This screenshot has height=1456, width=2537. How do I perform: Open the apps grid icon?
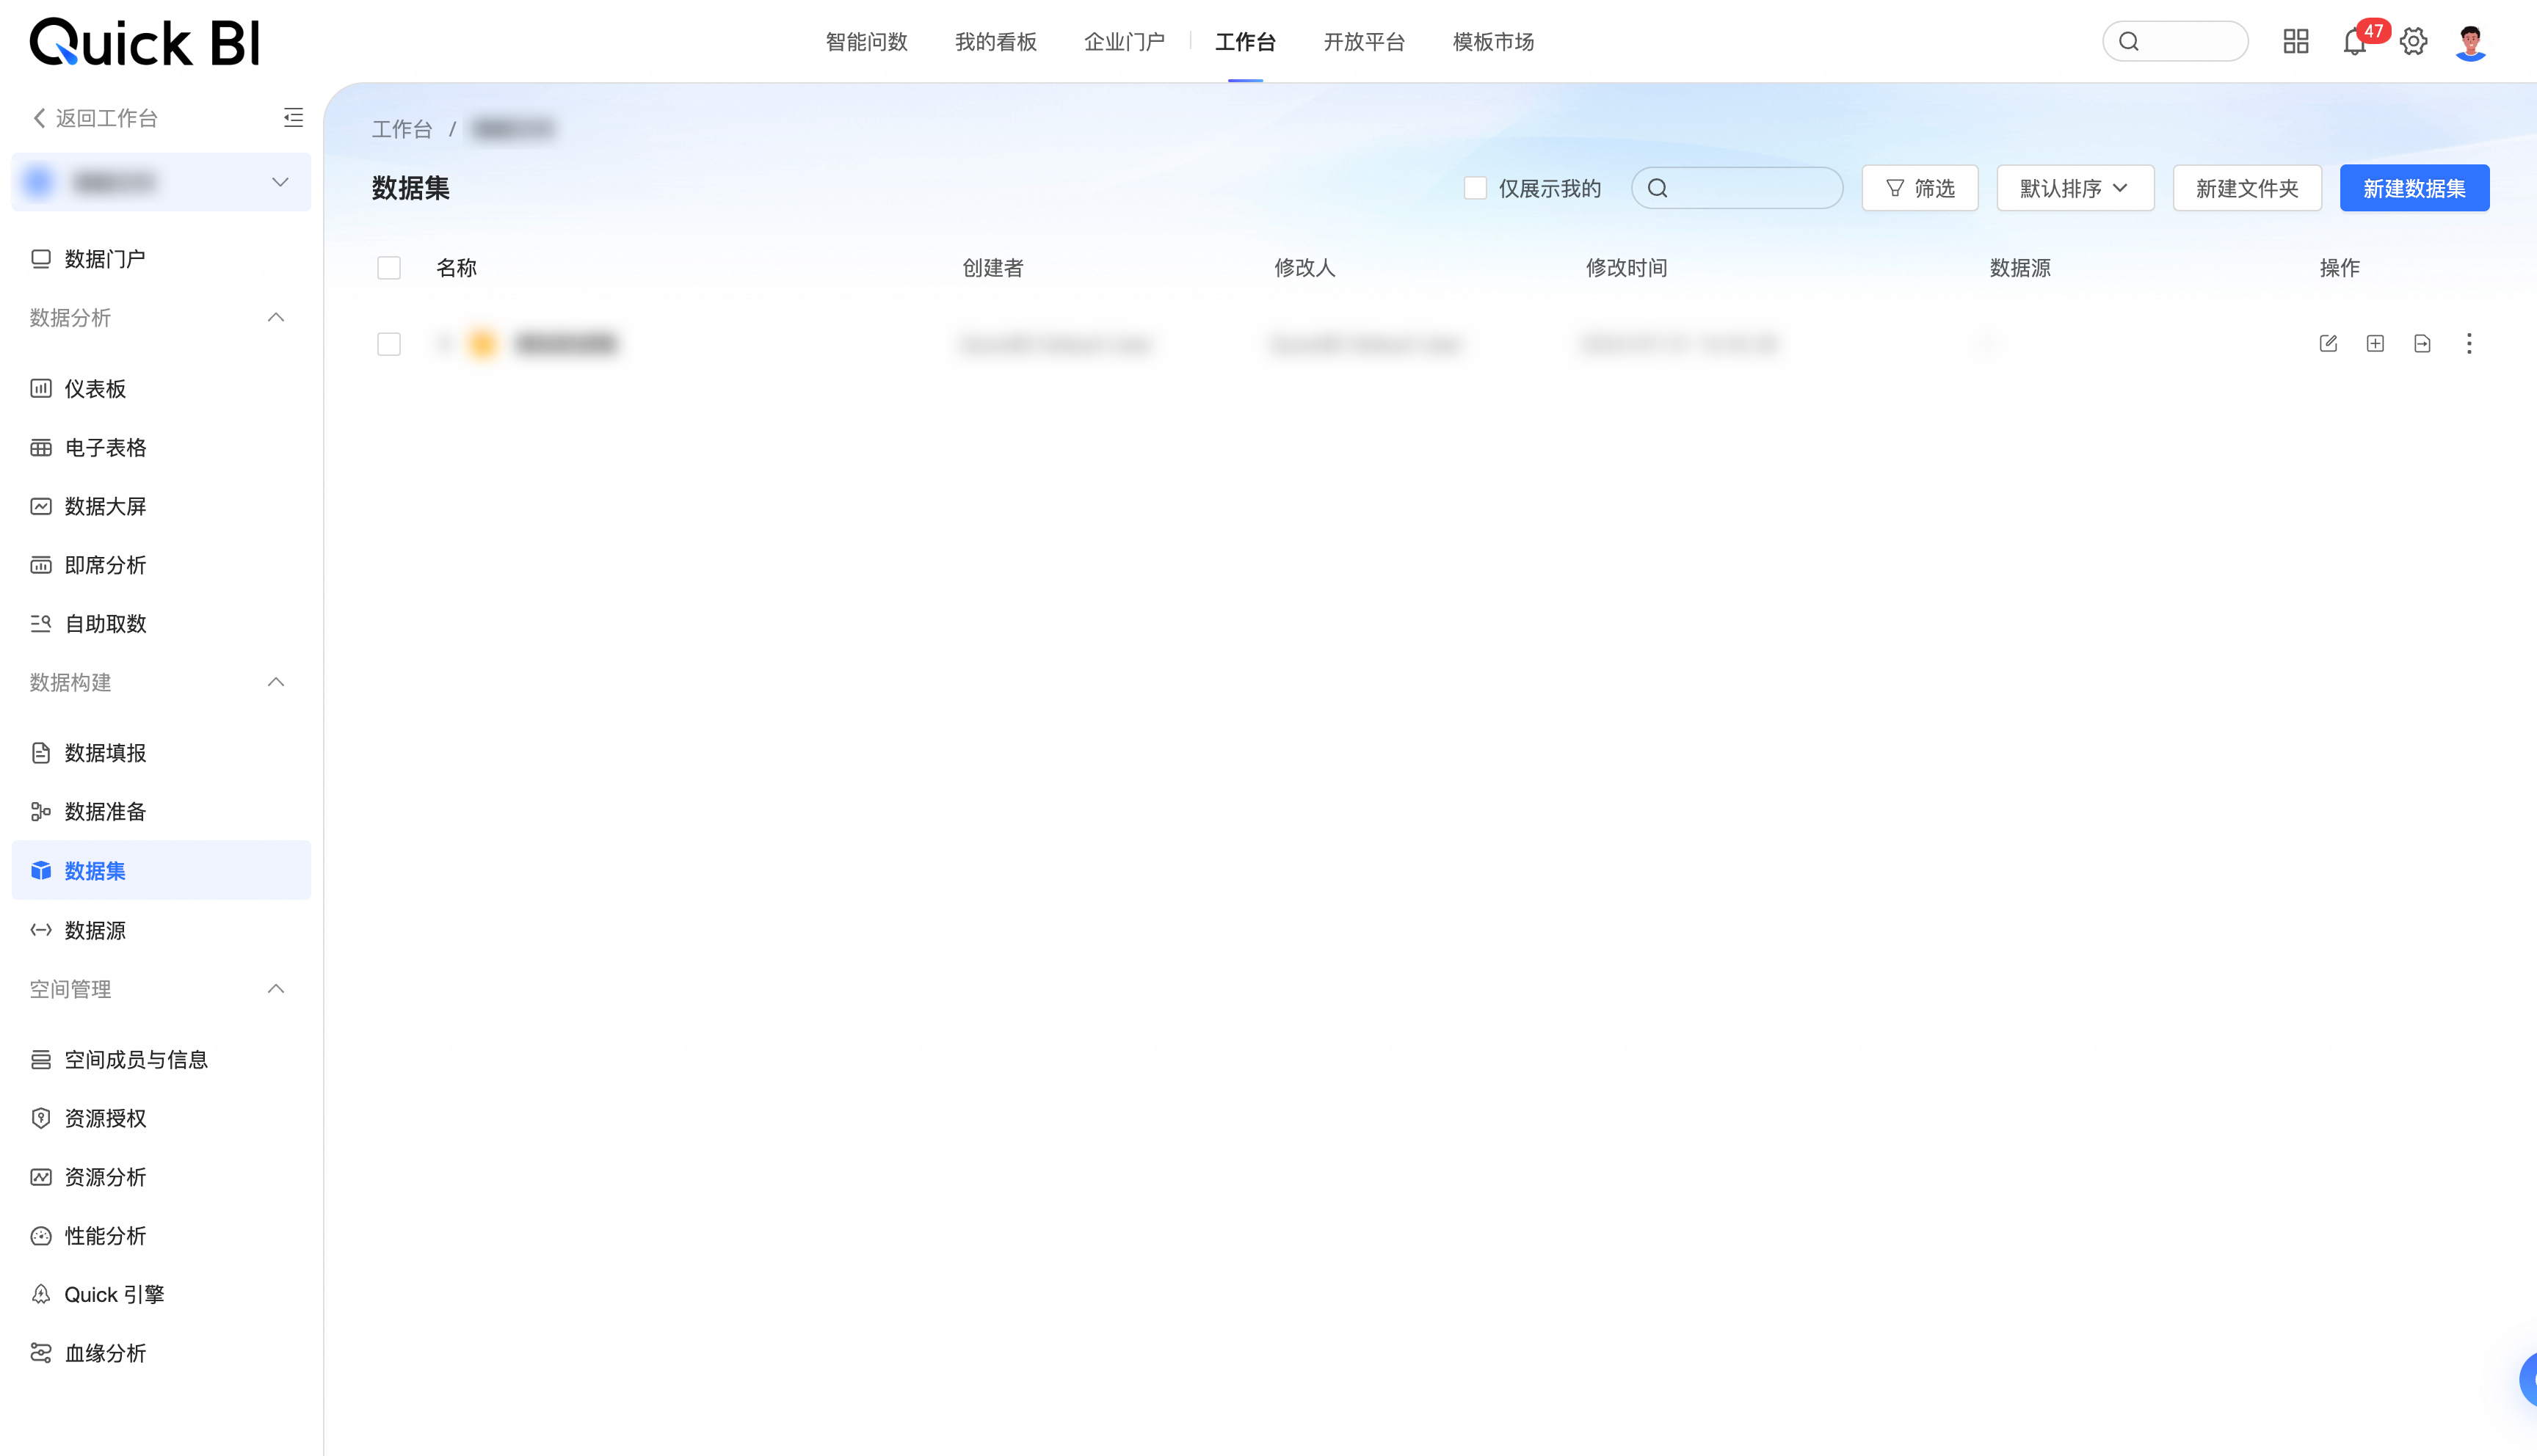click(2295, 42)
